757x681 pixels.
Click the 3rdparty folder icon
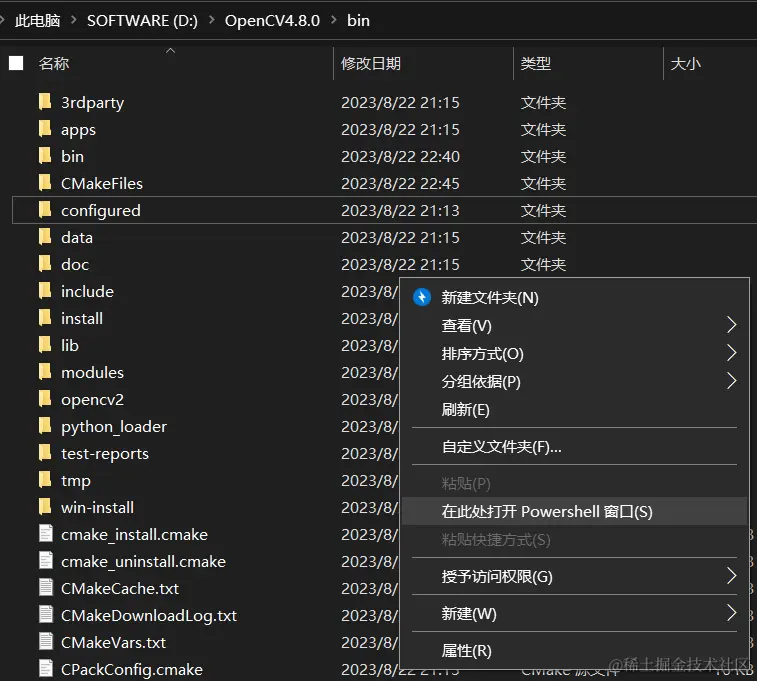click(x=45, y=102)
